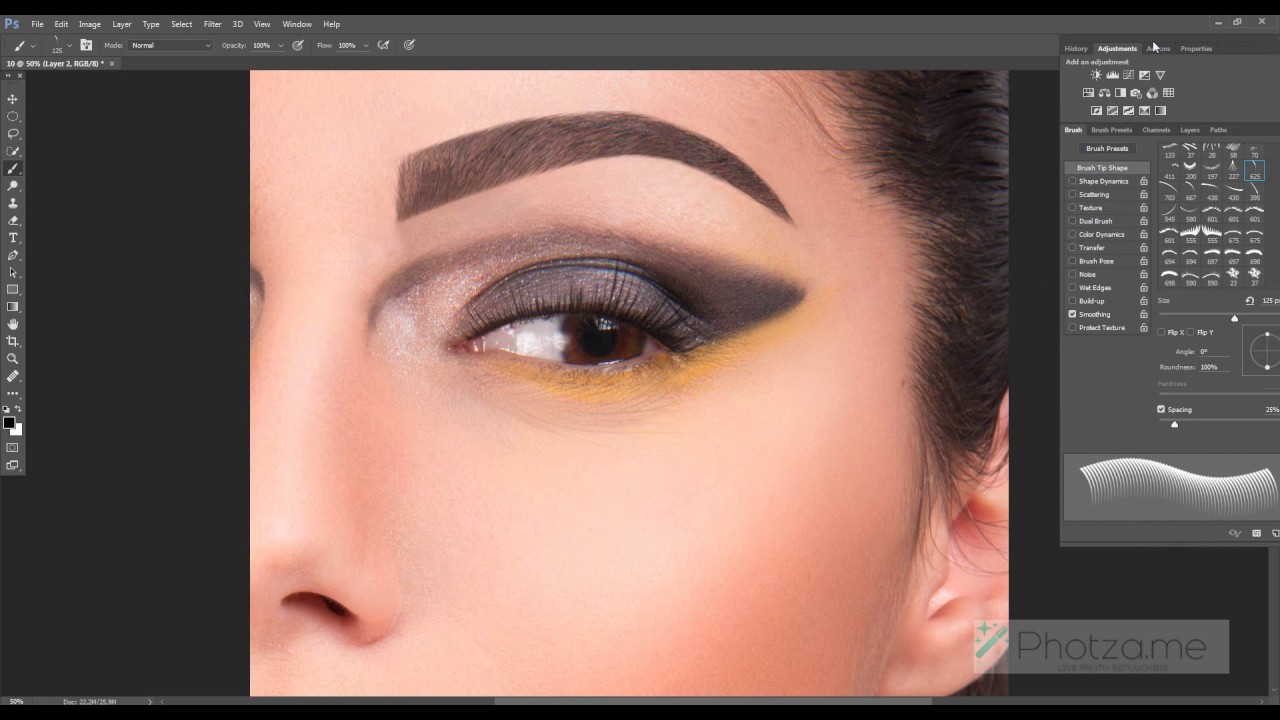
Task: Open the Mode dropdown set to Normal
Action: [171, 45]
